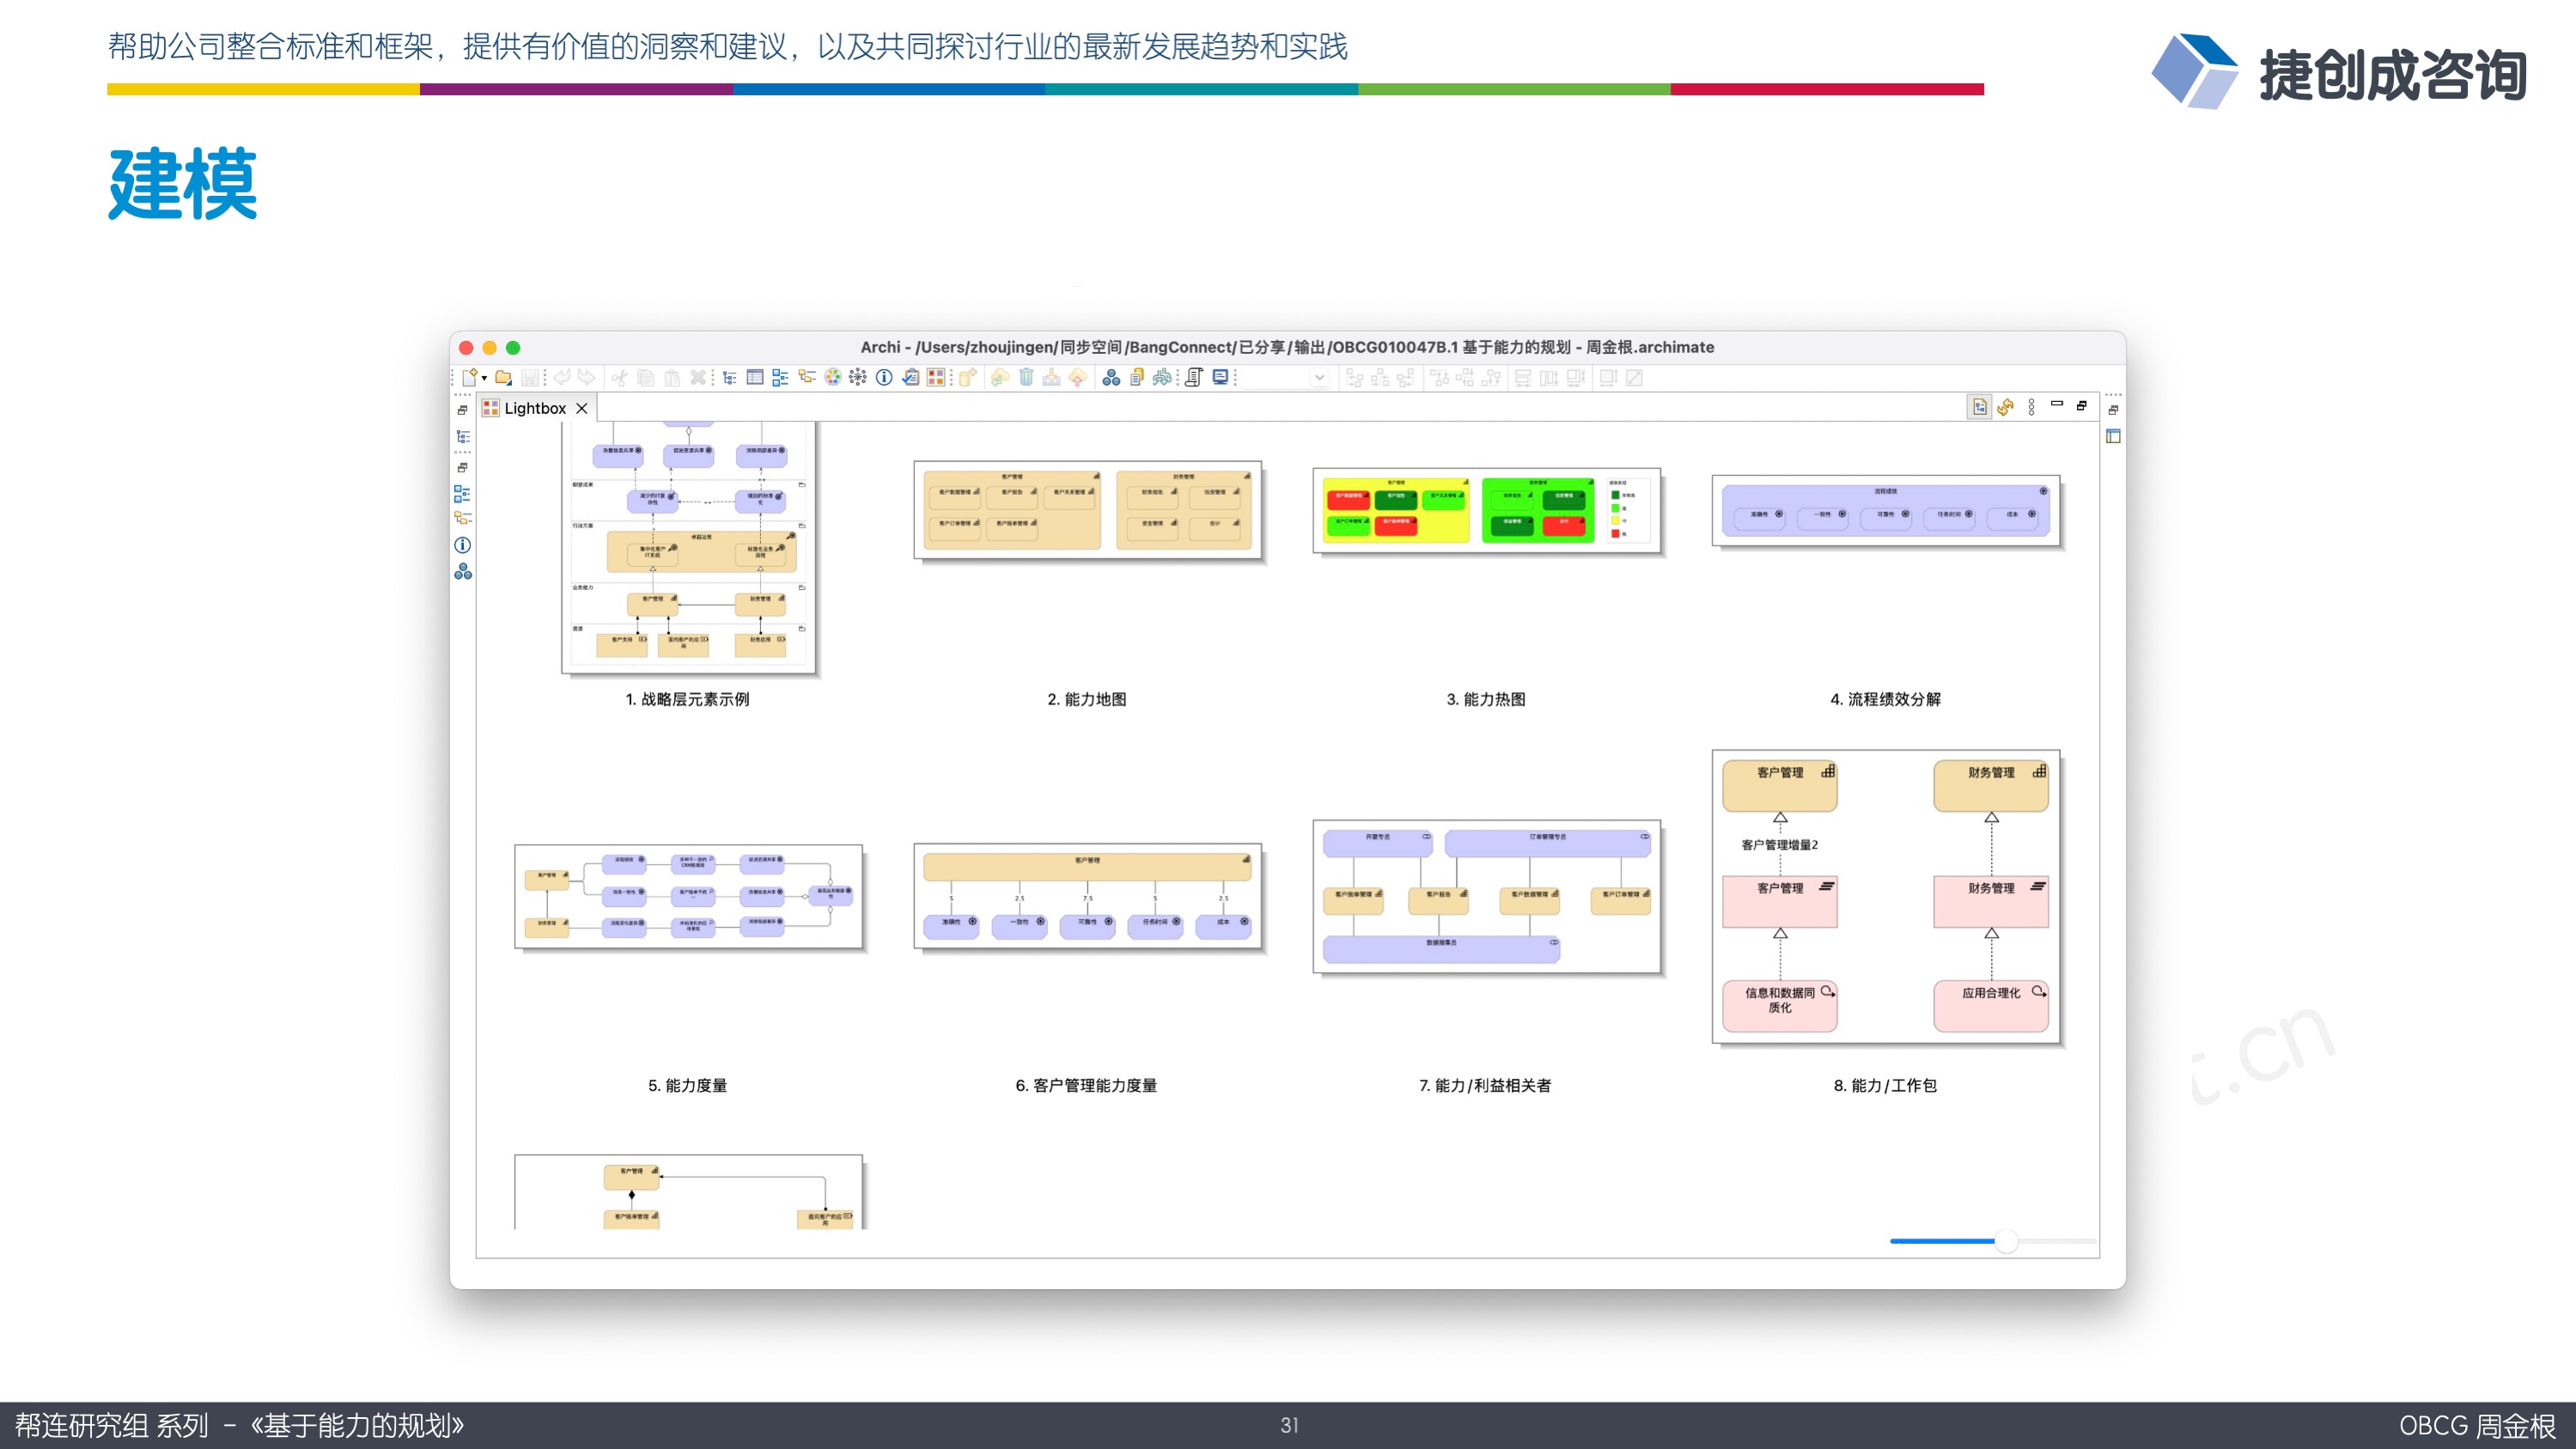Viewport: 2576px width, 1449px height.
Task: Open the Outline icon in the left sidebar
Action: click(x=462, y=493)
